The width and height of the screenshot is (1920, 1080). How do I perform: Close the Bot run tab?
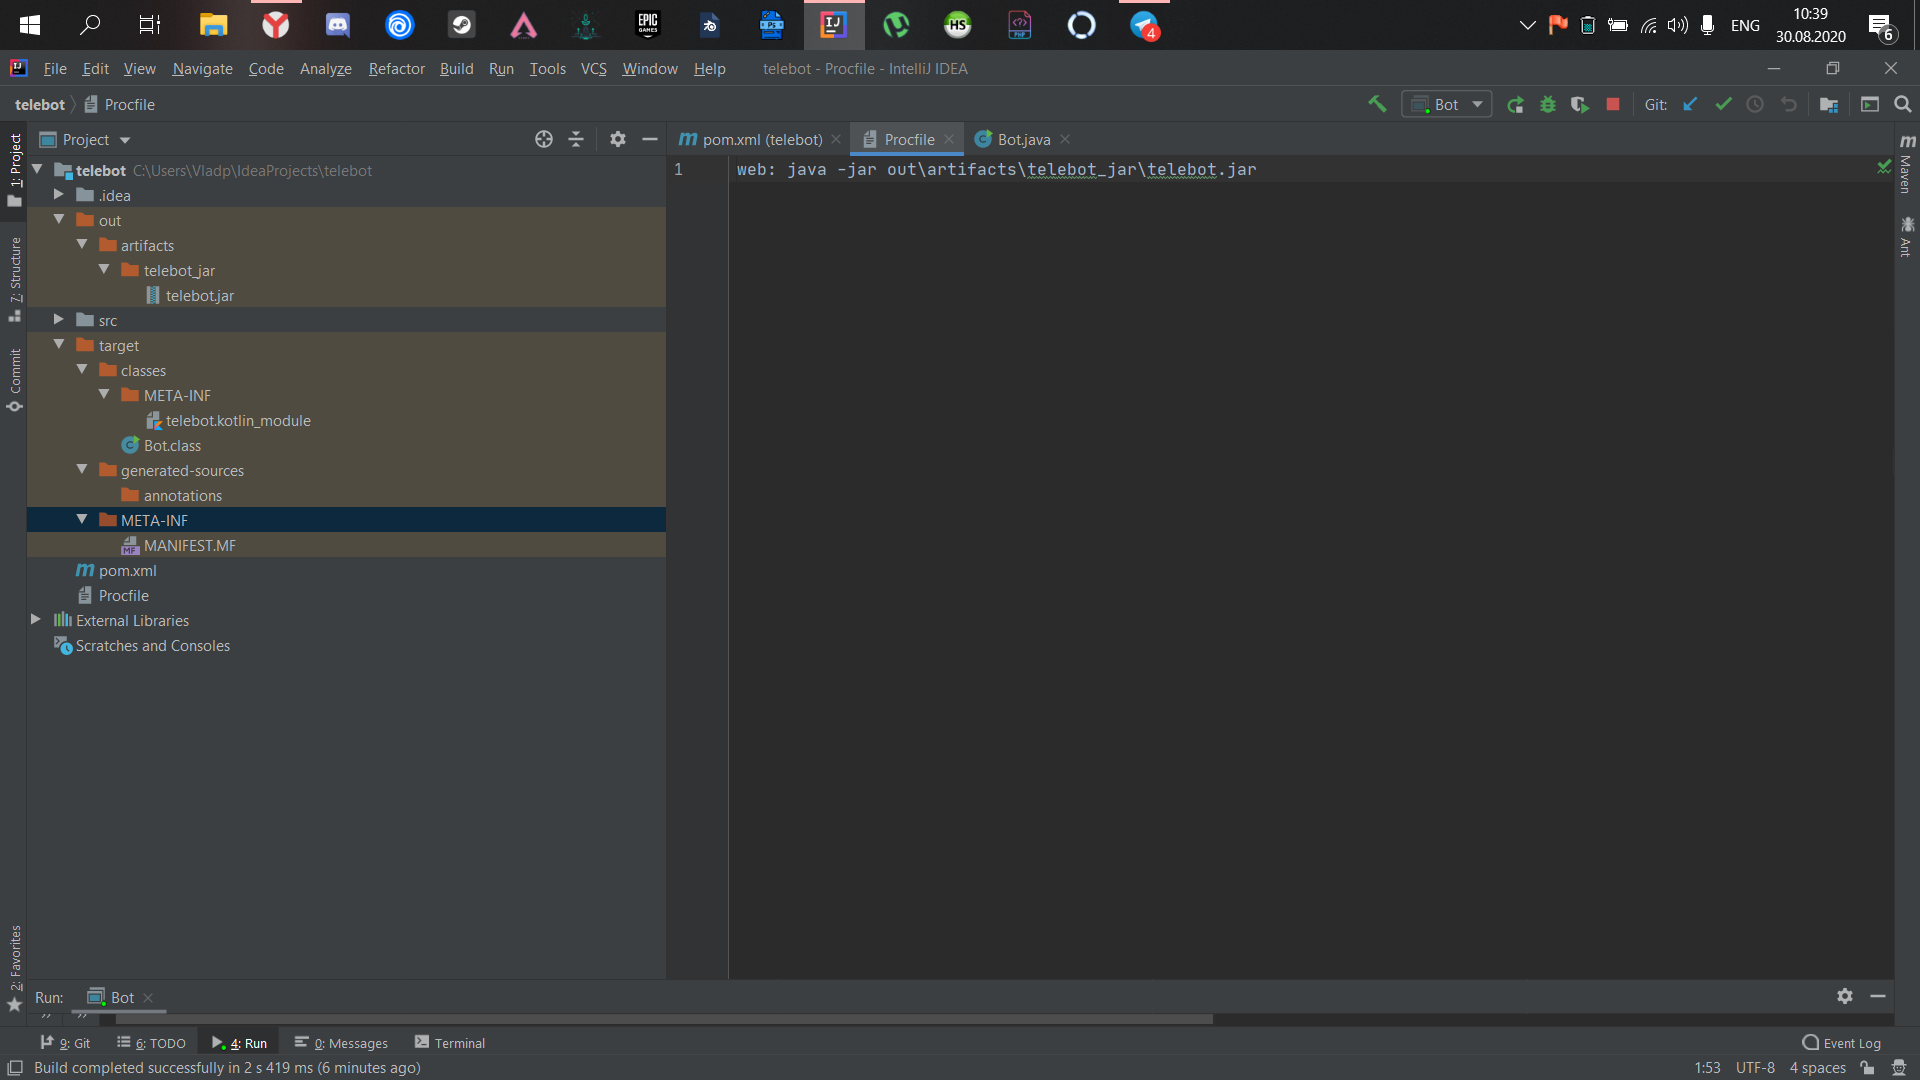pos(148,997)
